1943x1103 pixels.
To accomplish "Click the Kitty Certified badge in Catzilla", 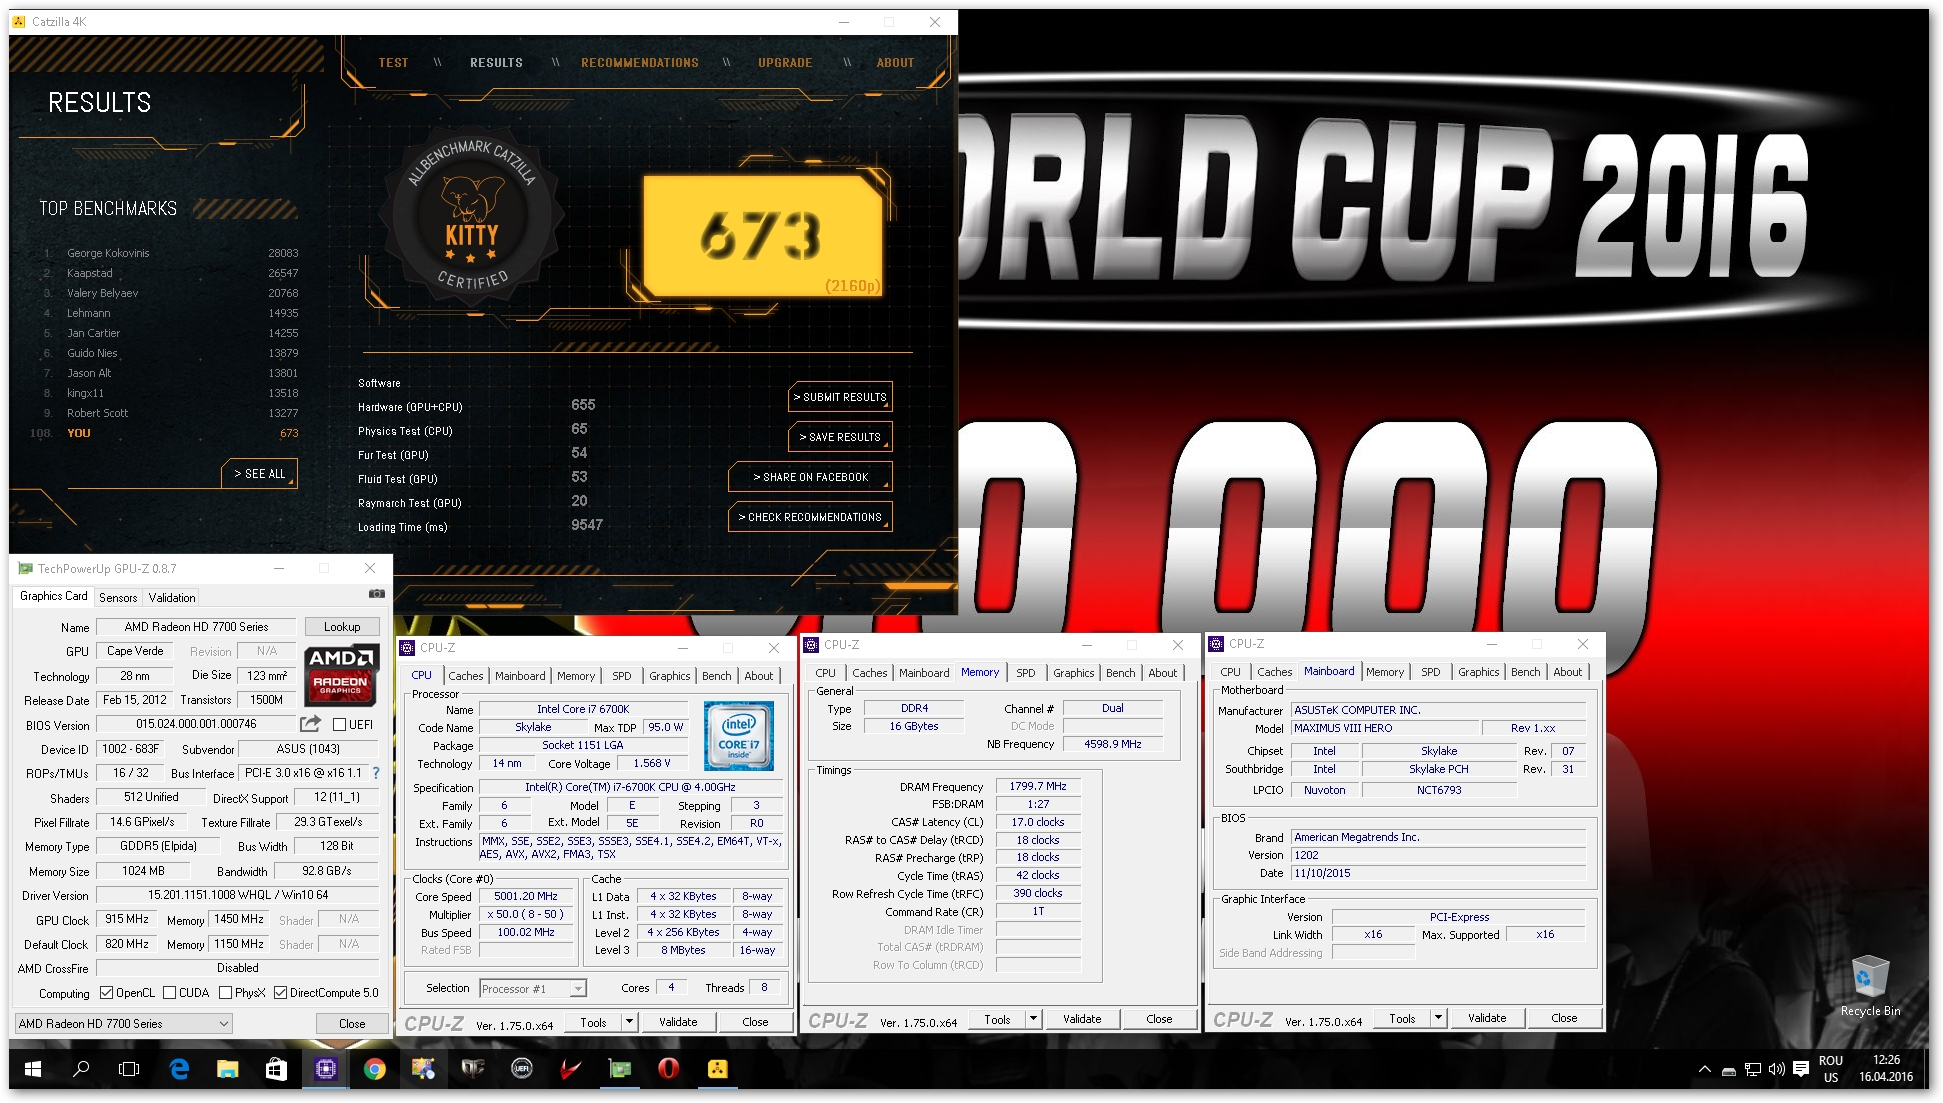I will (x=471, y=219).
